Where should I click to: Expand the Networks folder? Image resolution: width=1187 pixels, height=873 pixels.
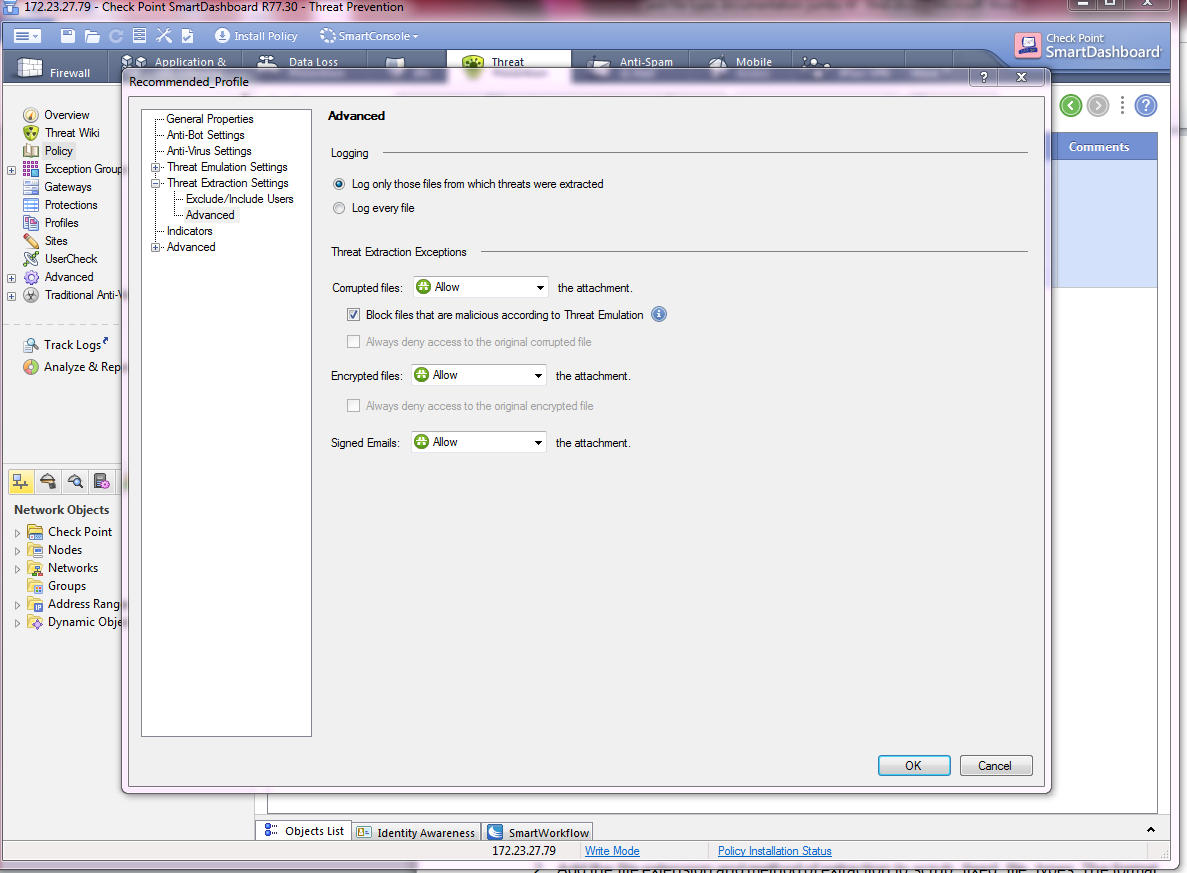(17, 569)
